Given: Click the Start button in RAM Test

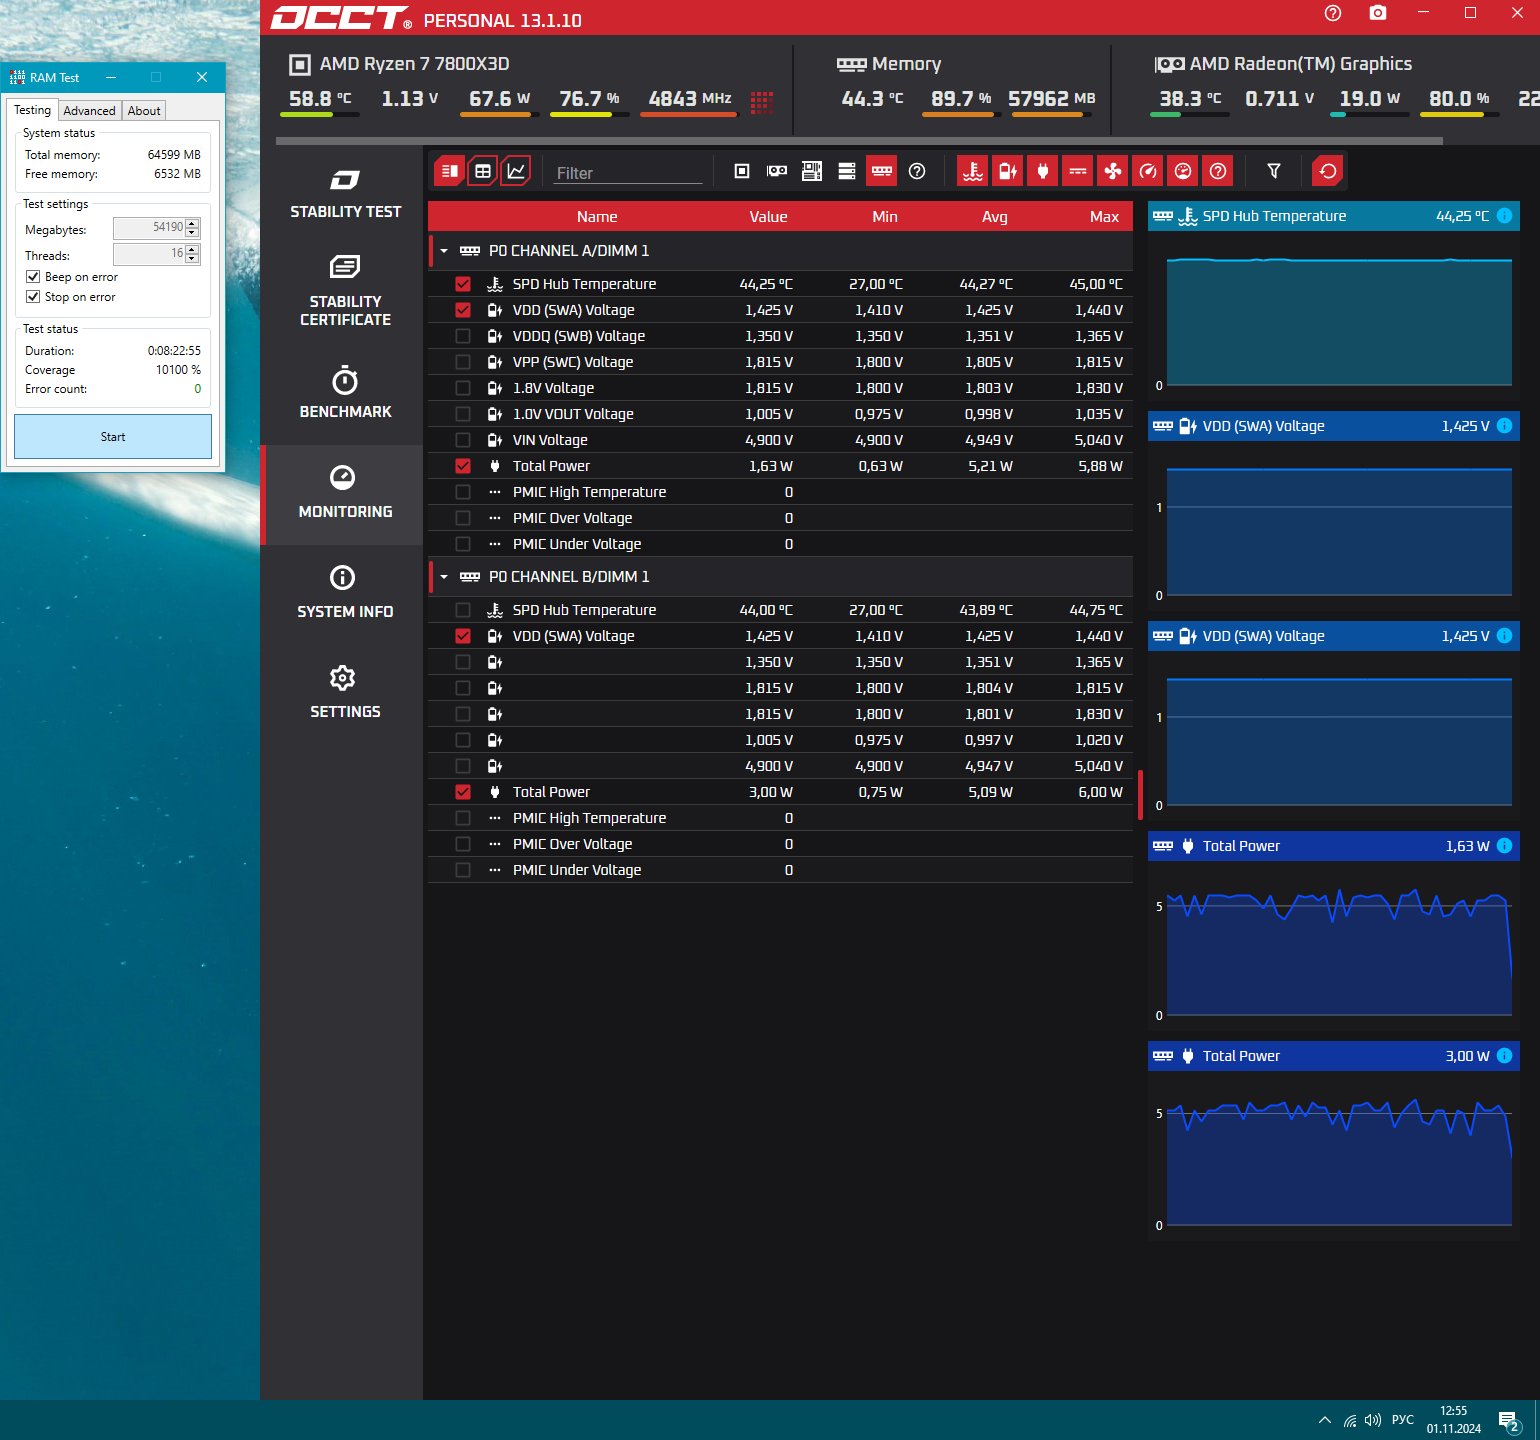Looking at the screenshot, I should (x=113, y=437).
